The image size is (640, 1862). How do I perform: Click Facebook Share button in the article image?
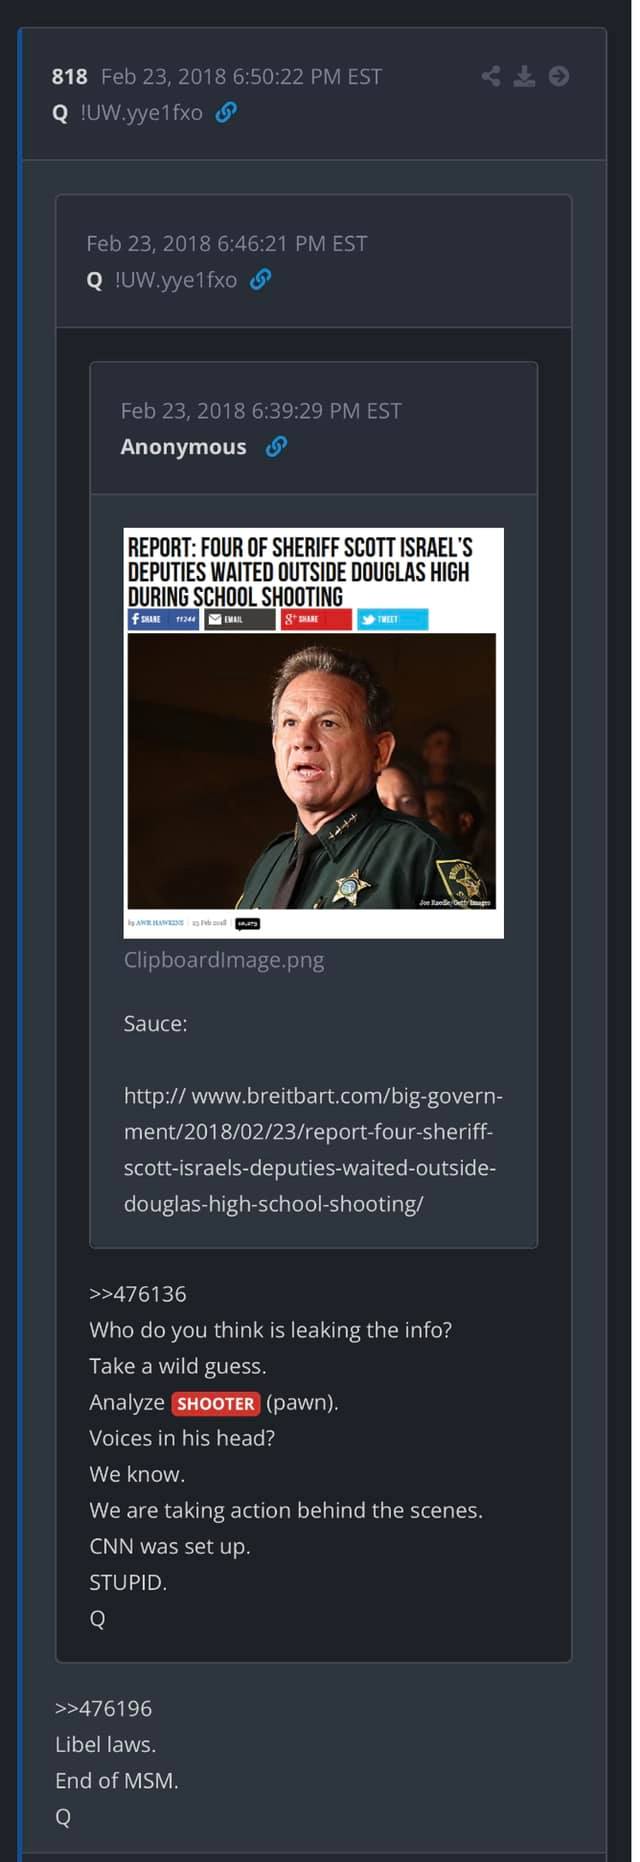click(x=163, y=619)
